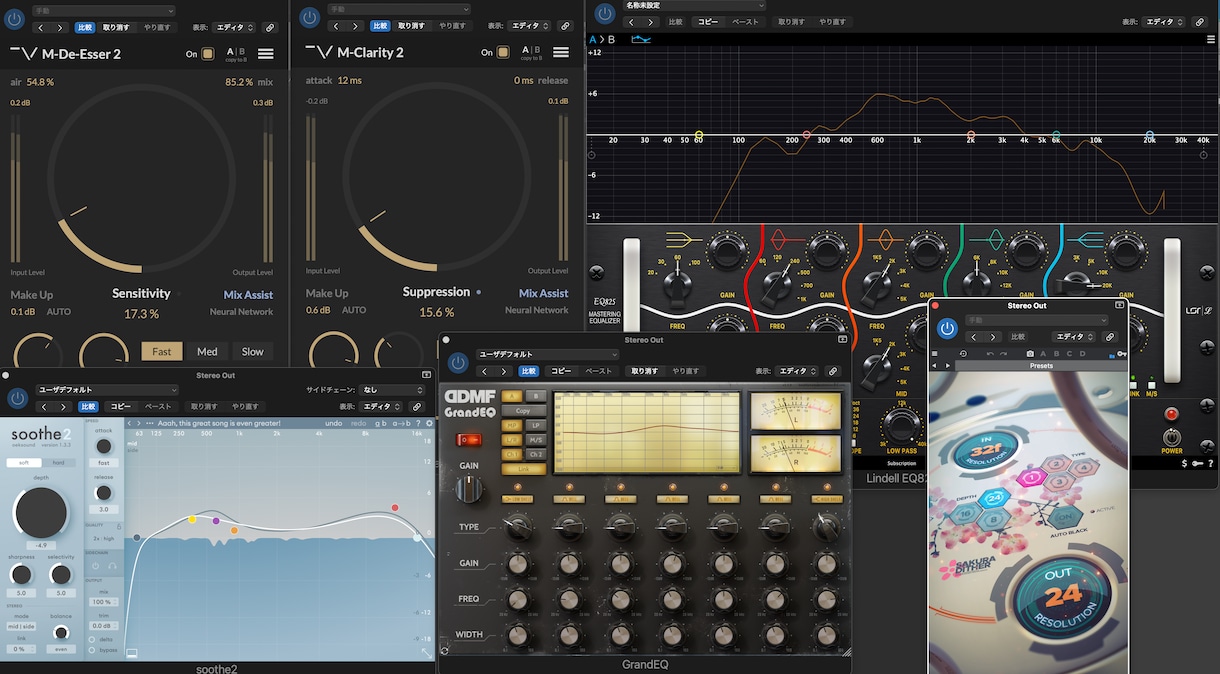Click soothe2 resize arrow icon
Image resolution: width=1220 pixels, height=674 pixels.
427,653
